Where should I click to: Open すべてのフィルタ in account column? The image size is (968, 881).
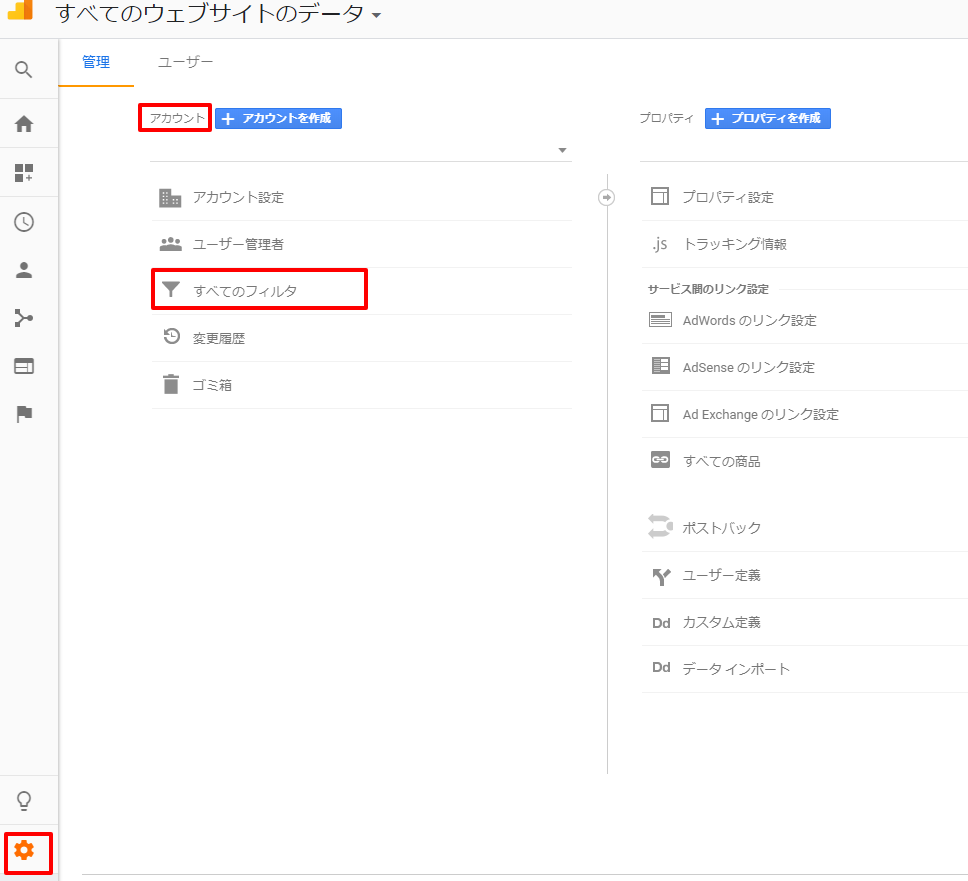pyautogui.click(x=245, y=291)
